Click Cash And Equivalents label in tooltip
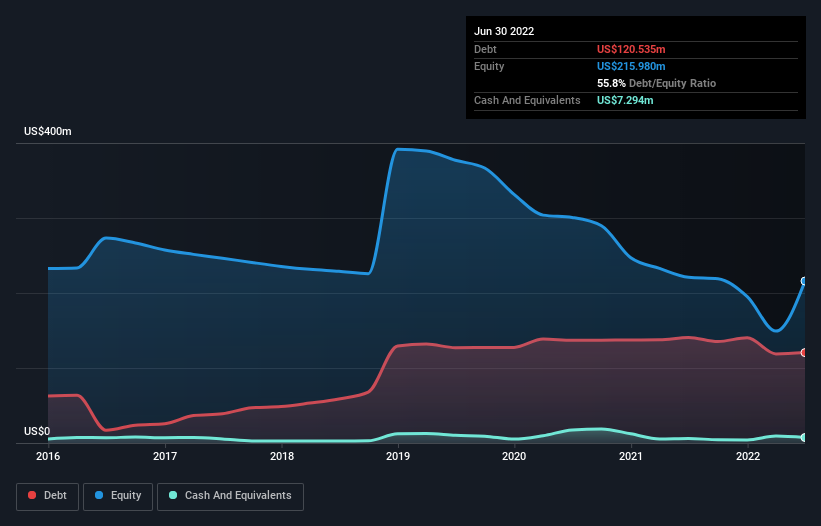Image resolution: width=821 pixels, height=526 pixels. pyautogui.click(x=527, y=100)
